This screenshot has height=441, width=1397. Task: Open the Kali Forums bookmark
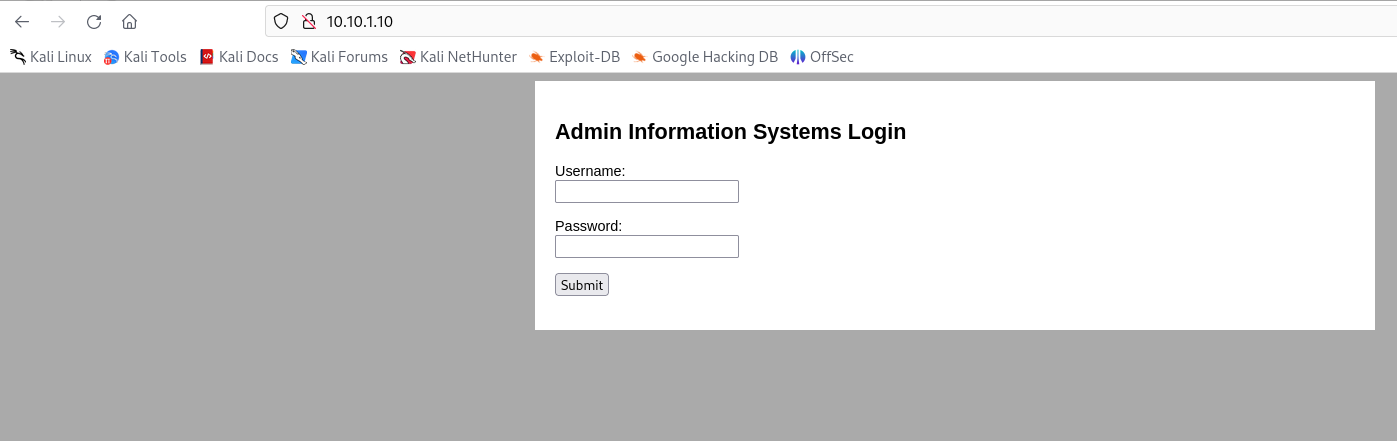[339, 57]
